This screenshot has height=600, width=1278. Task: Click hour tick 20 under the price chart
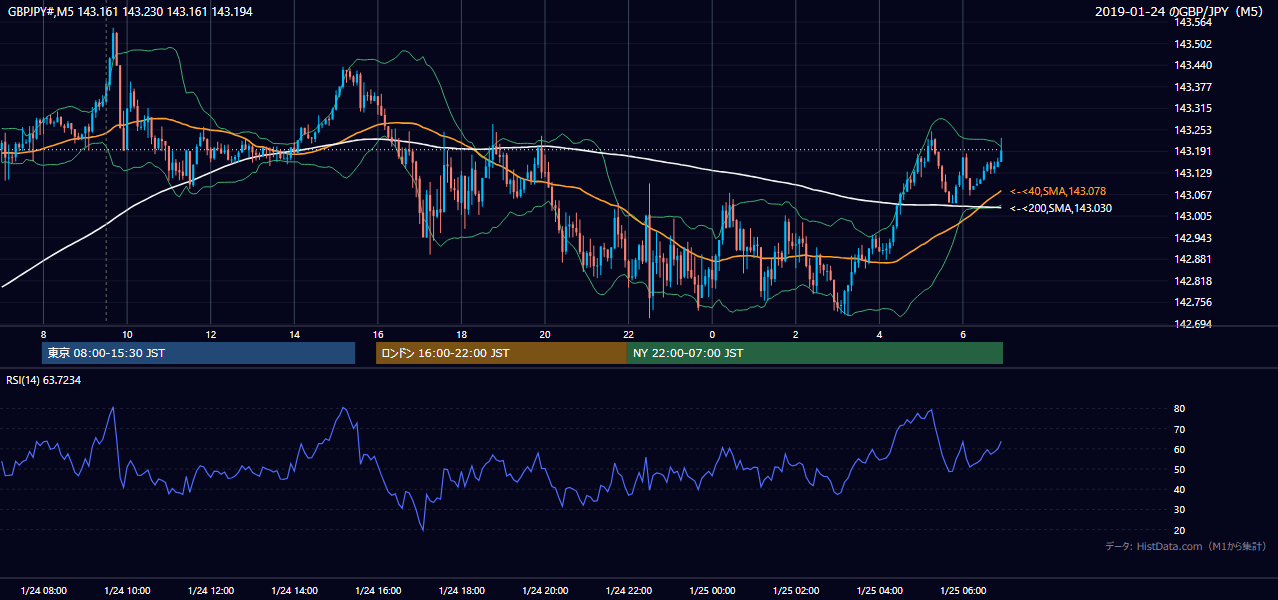point(545,334)
